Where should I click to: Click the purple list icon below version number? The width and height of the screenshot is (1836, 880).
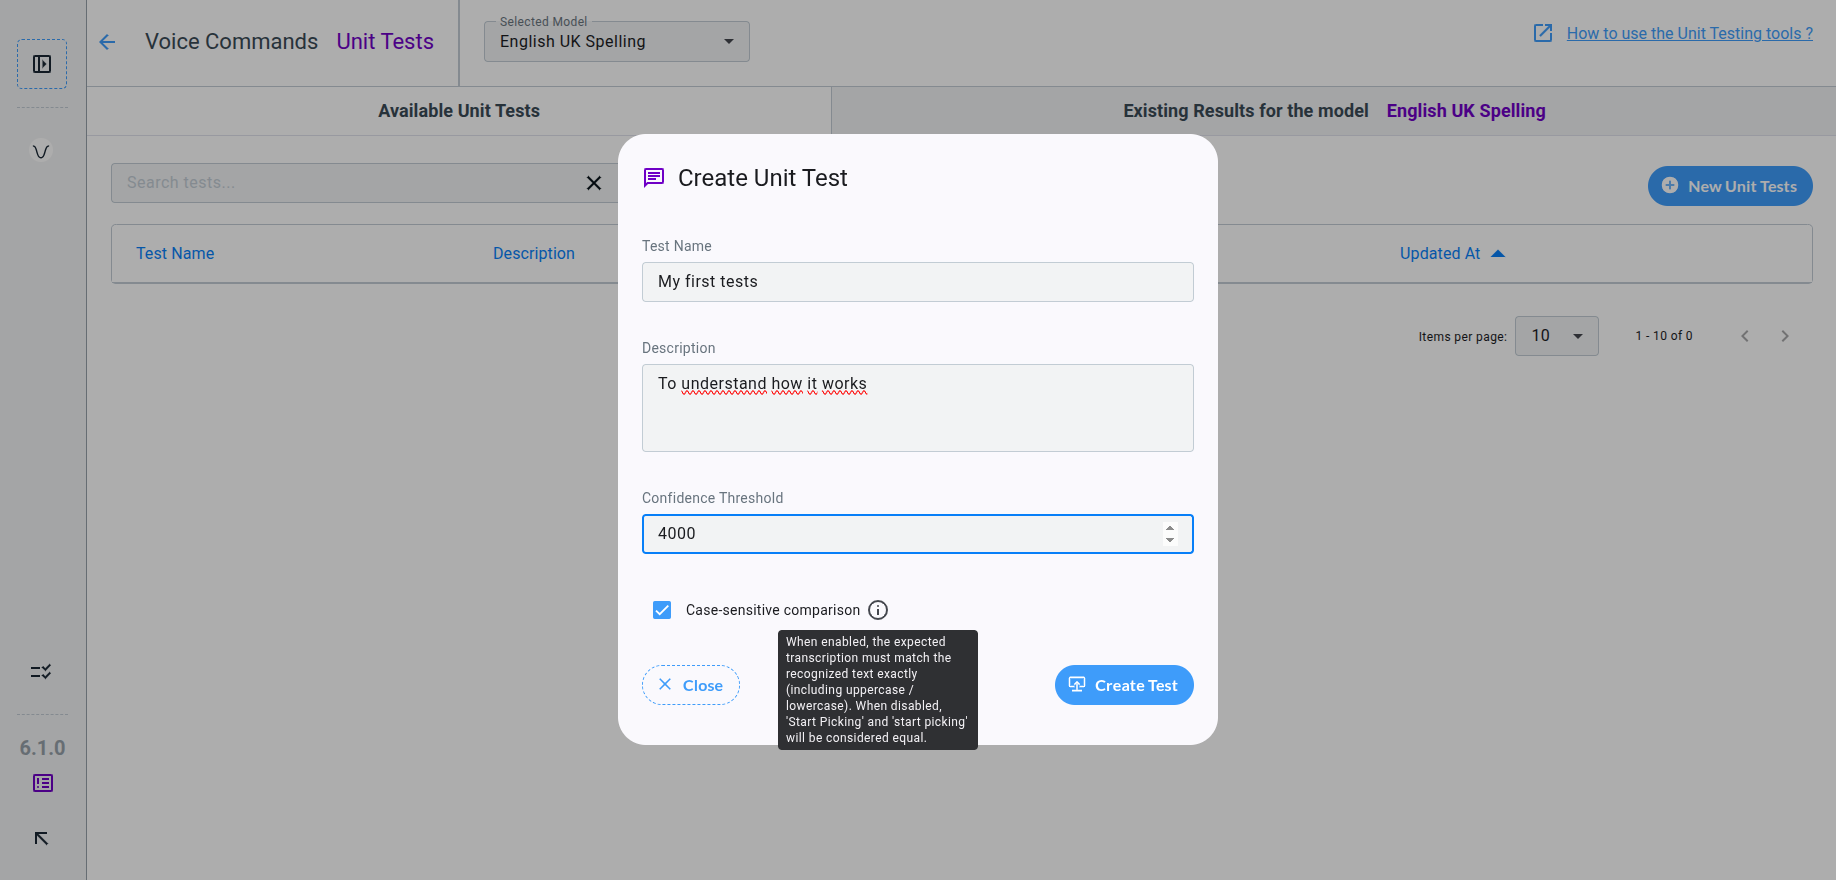[x=43, y=783]
